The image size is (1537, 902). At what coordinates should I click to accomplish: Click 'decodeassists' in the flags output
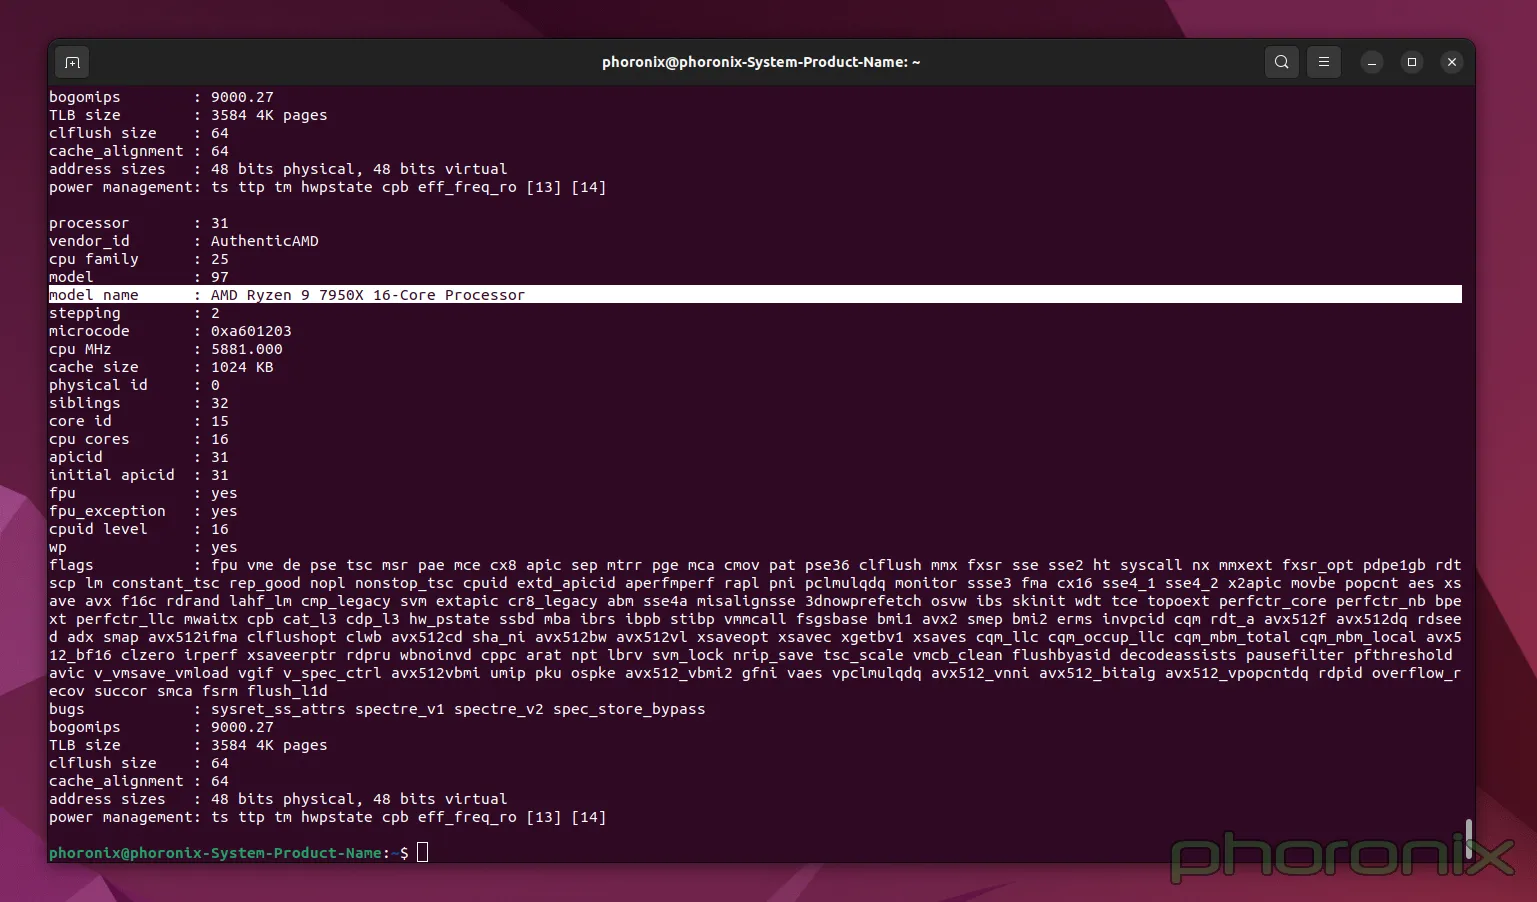pos(1178,655)
